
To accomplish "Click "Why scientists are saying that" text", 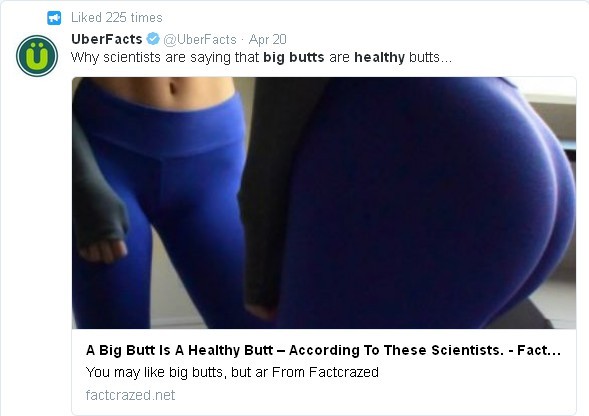I will tap(165, 57).
